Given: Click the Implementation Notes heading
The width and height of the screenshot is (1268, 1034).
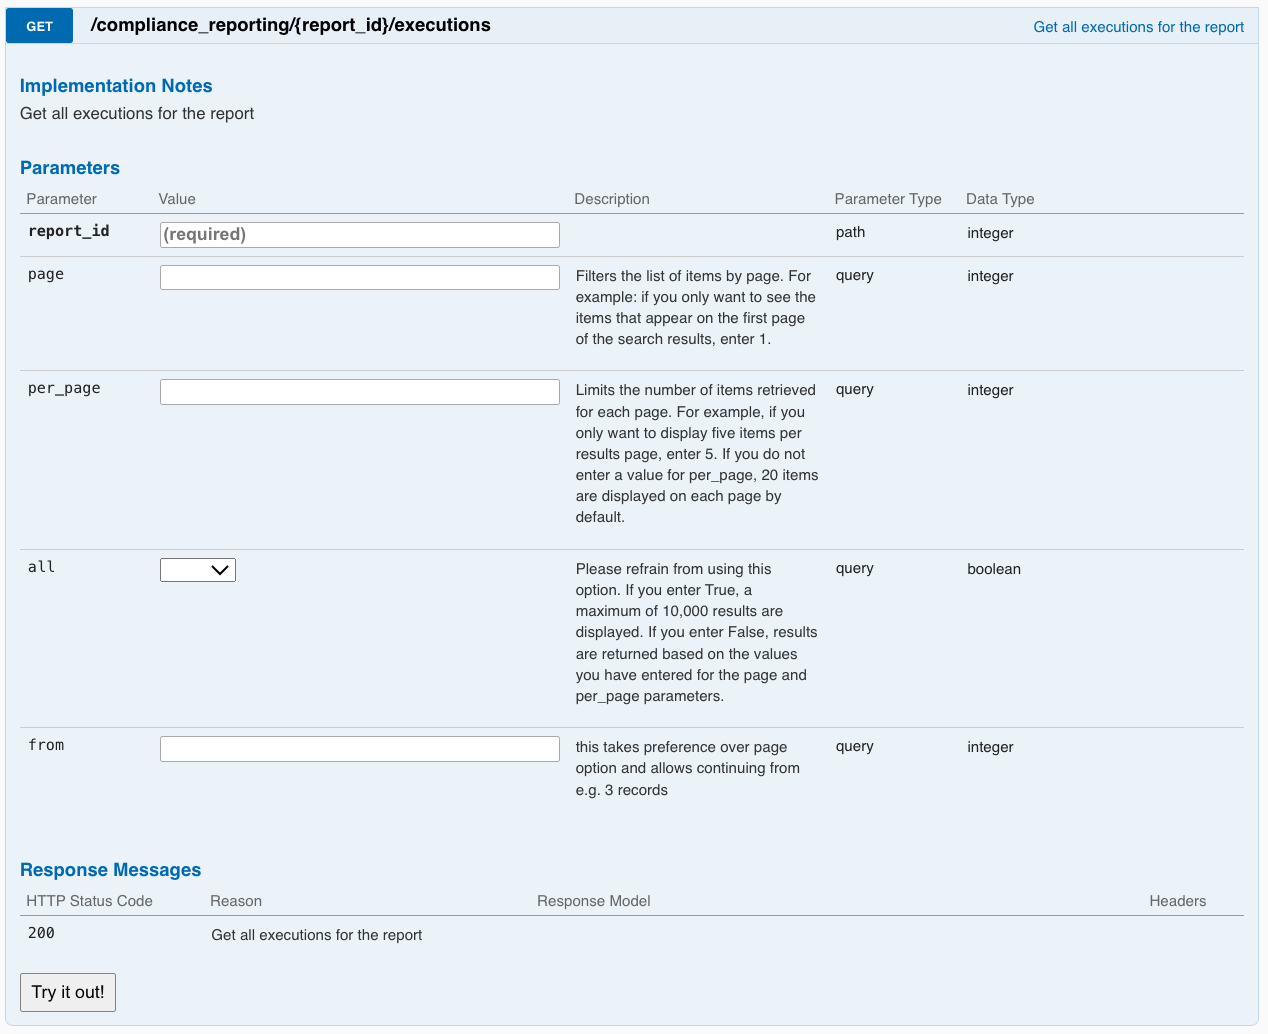Looking at the screenshot, I should pyautogui.click(x=116, y=86).
